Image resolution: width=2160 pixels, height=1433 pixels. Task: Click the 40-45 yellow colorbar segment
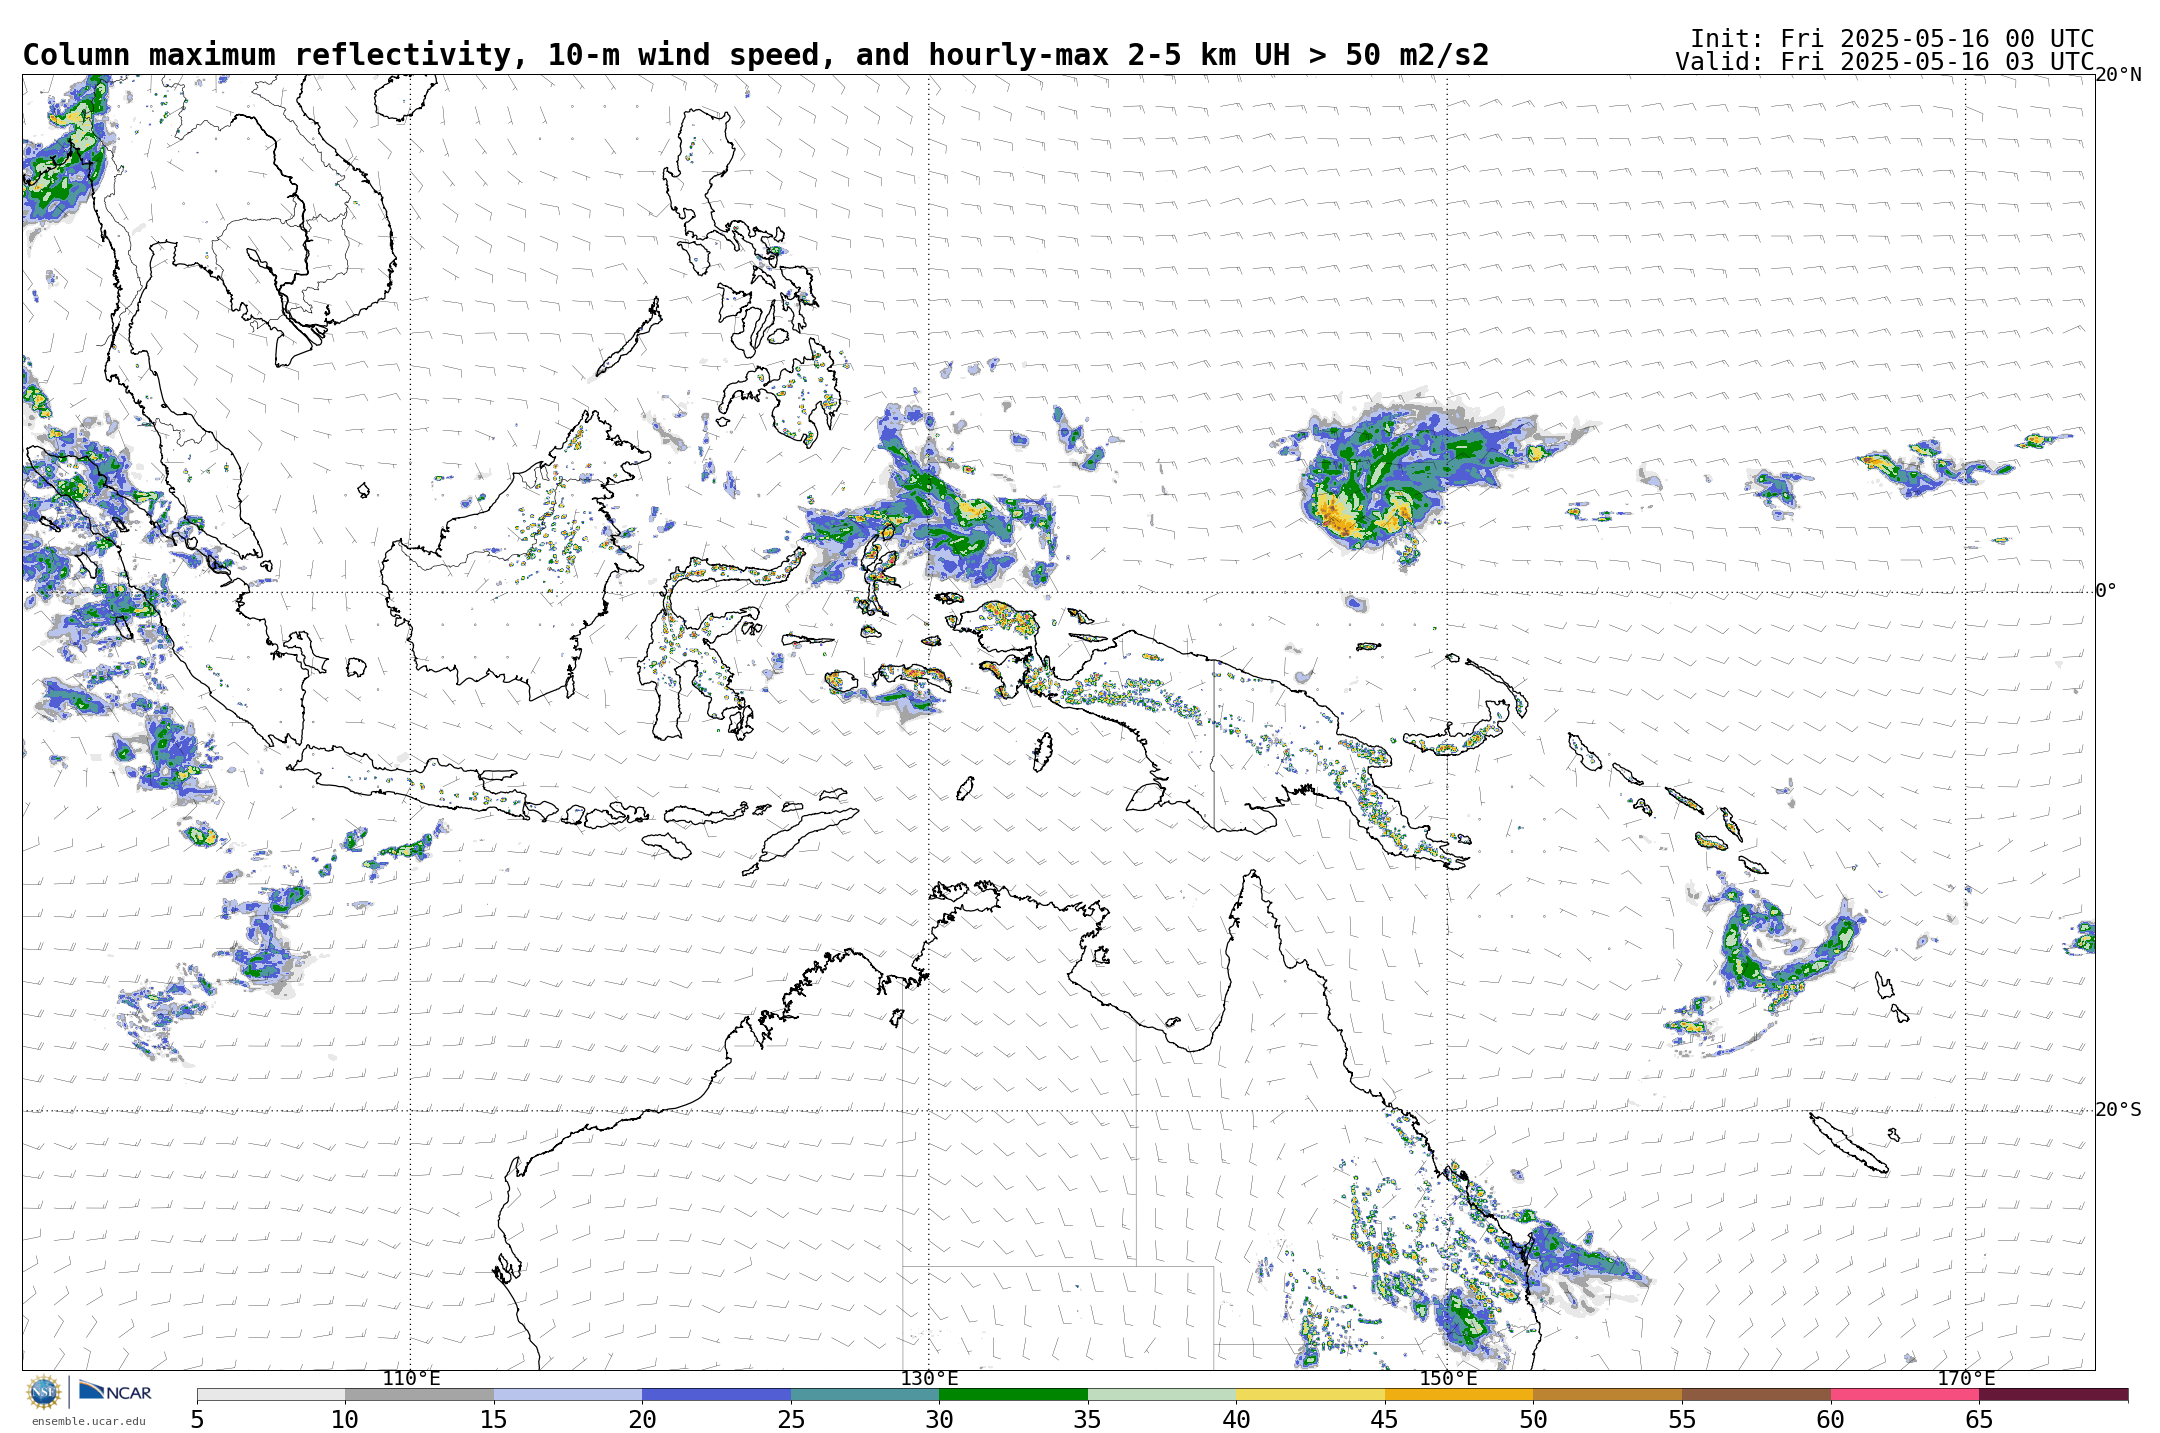click(1310, 1394)
